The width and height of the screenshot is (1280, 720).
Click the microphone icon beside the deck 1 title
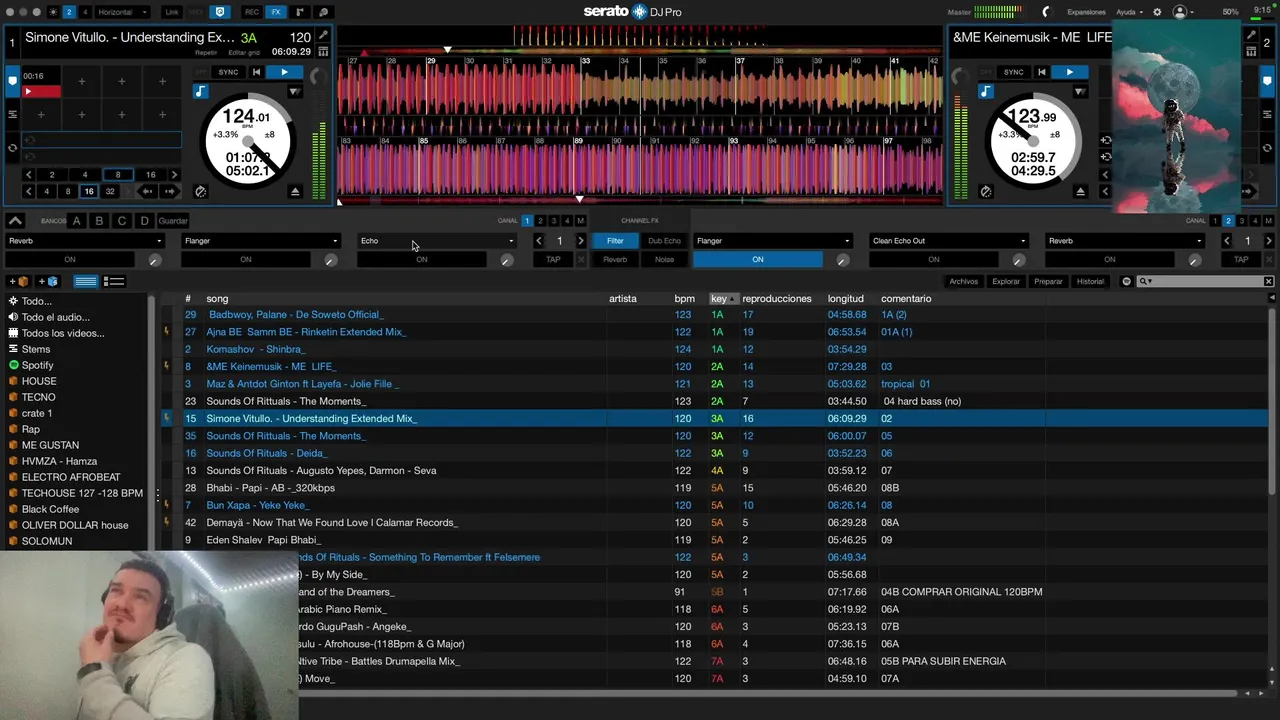point(323,36)
